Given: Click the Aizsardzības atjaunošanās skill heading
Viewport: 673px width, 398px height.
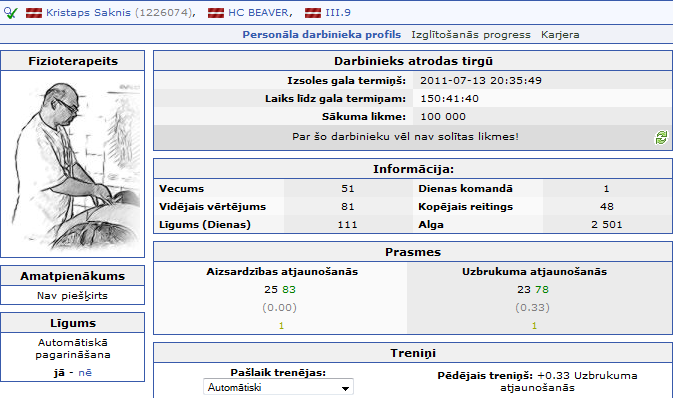Looking at the screenshot, I should (282, 272).
